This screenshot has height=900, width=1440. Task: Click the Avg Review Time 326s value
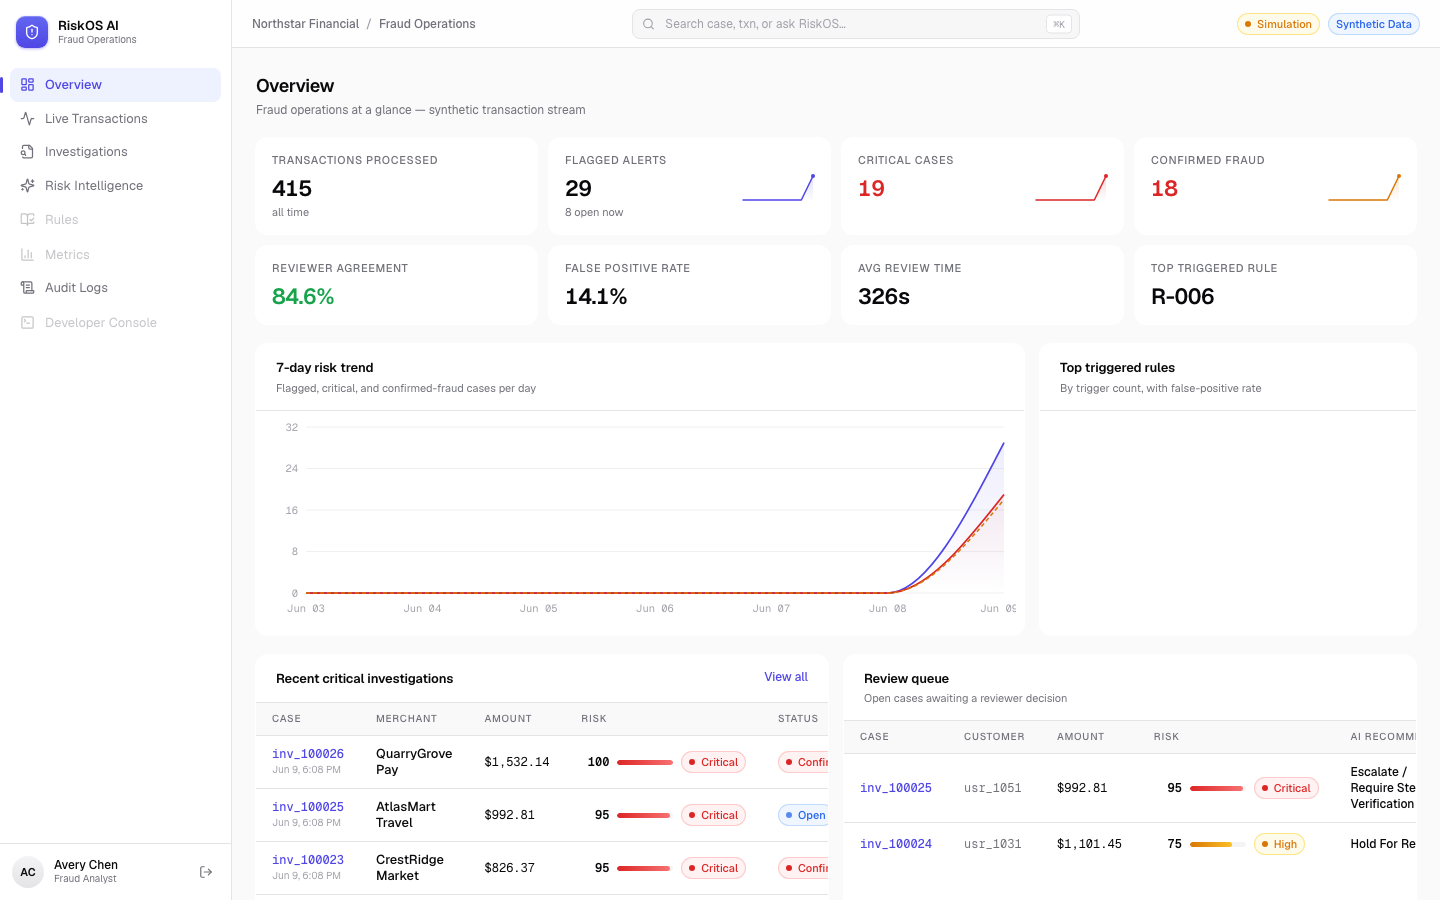coord(884,296)
